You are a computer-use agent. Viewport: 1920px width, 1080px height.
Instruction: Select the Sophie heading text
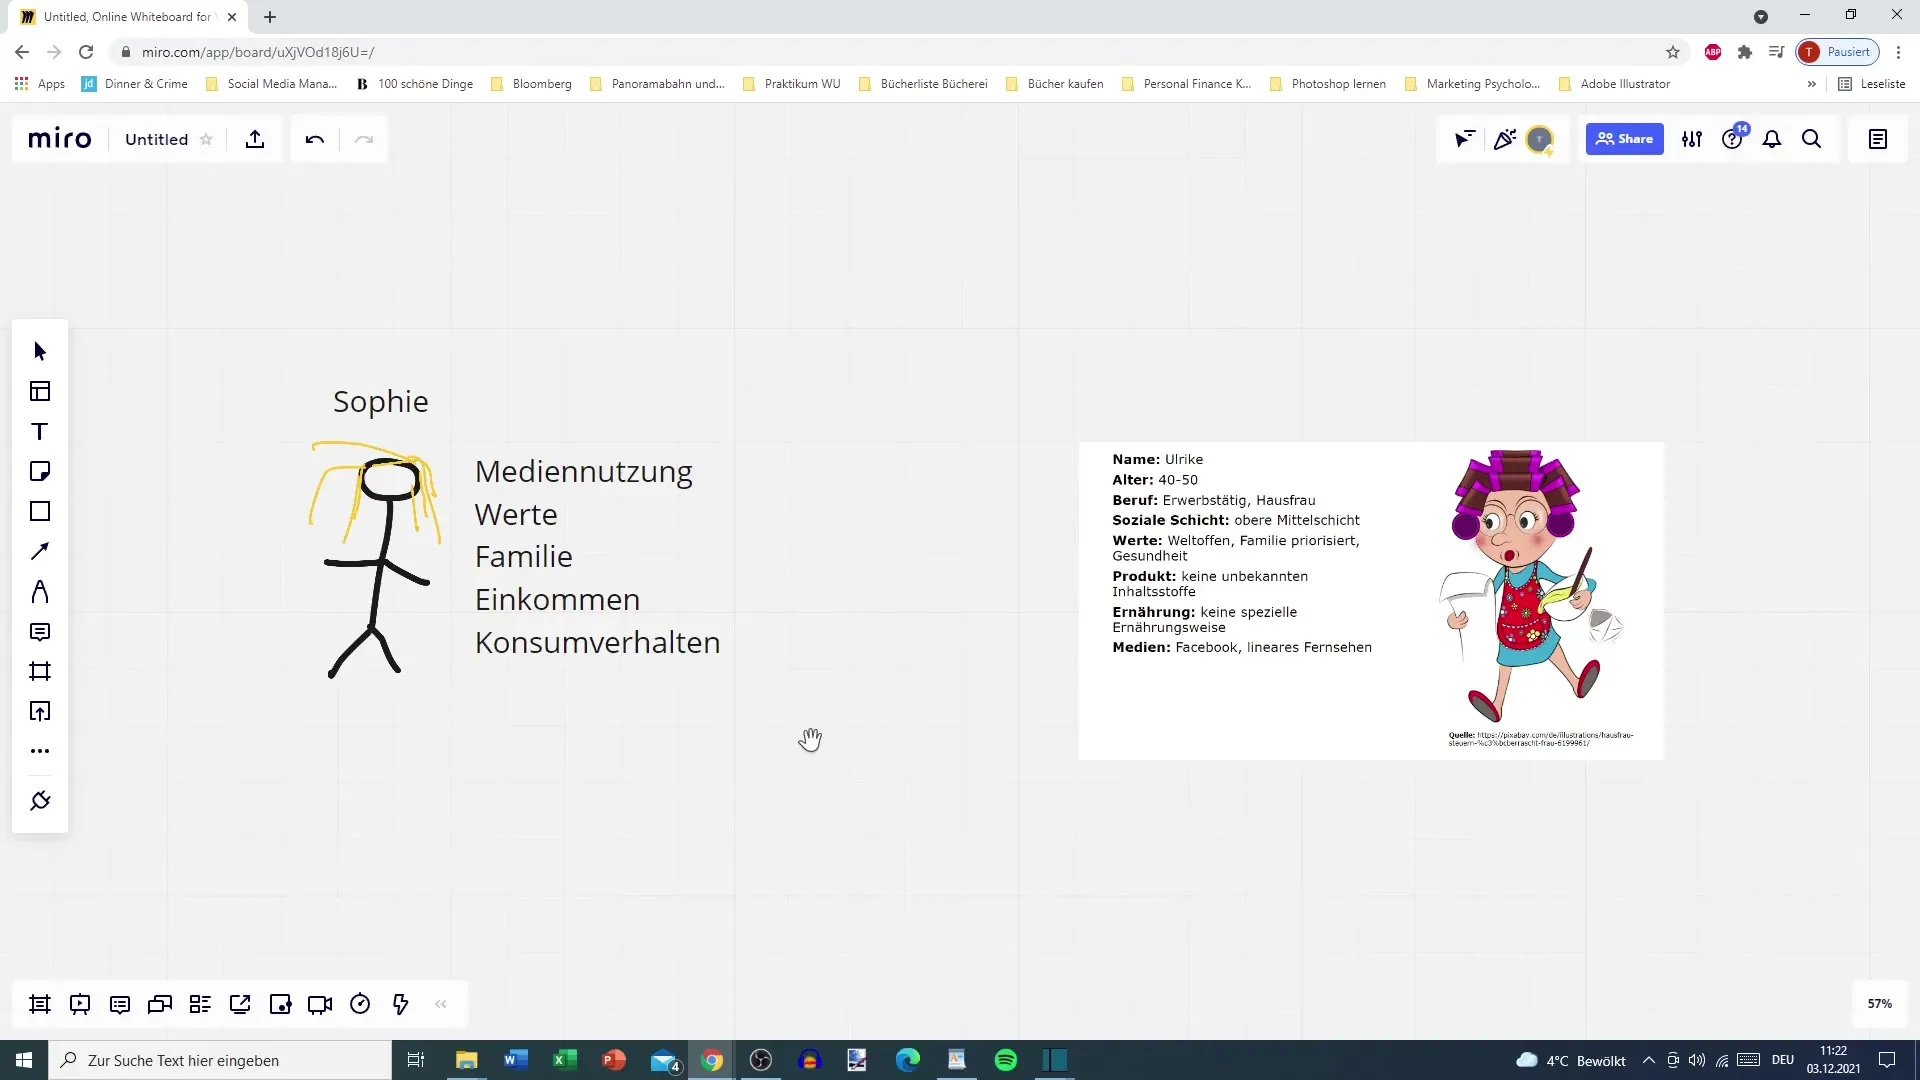(380, 402)
